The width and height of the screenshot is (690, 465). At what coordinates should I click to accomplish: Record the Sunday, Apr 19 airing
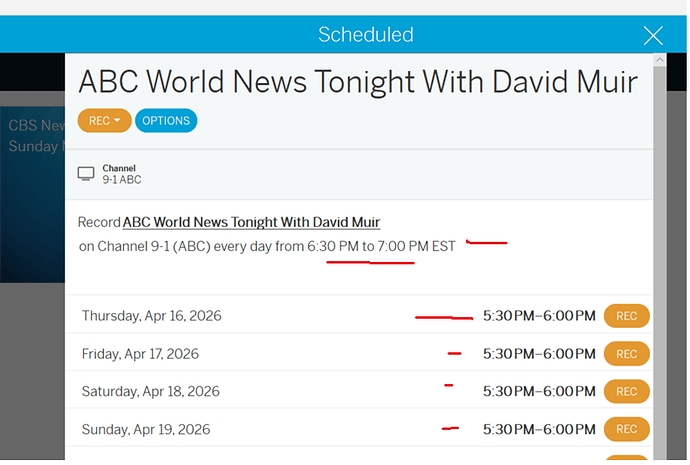[x=626, y=429]
